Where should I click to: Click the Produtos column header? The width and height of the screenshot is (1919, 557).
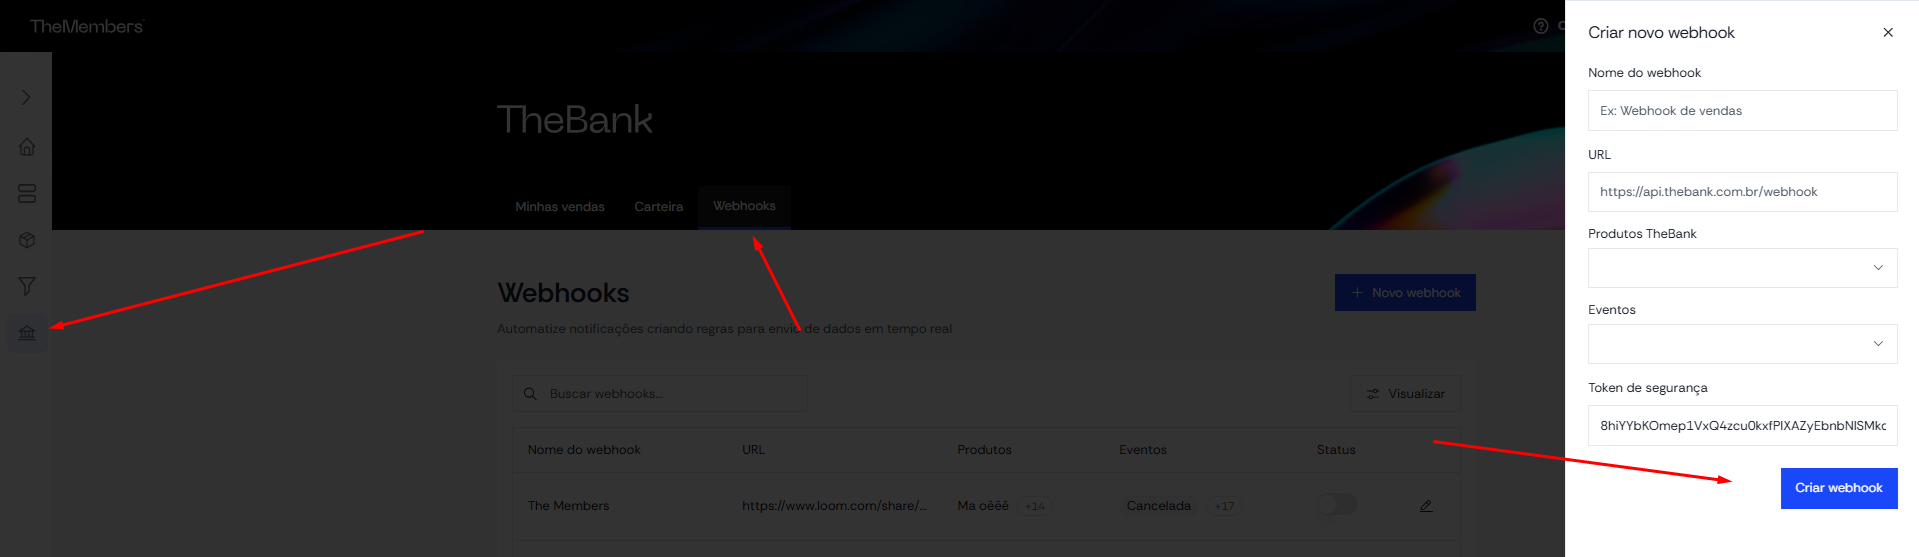point(984,450)
